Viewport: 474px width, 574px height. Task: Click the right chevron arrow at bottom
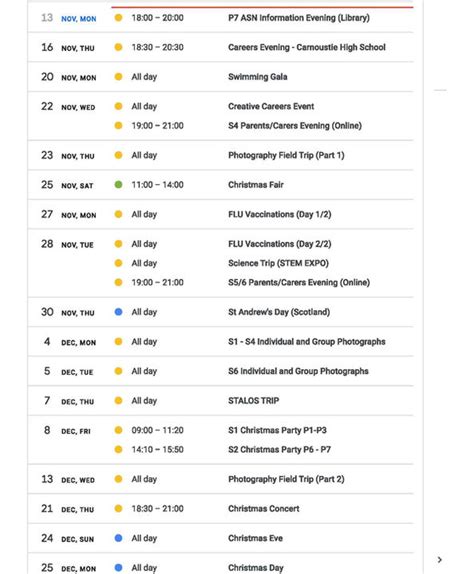pyautogui.click(x=440, y=560)
